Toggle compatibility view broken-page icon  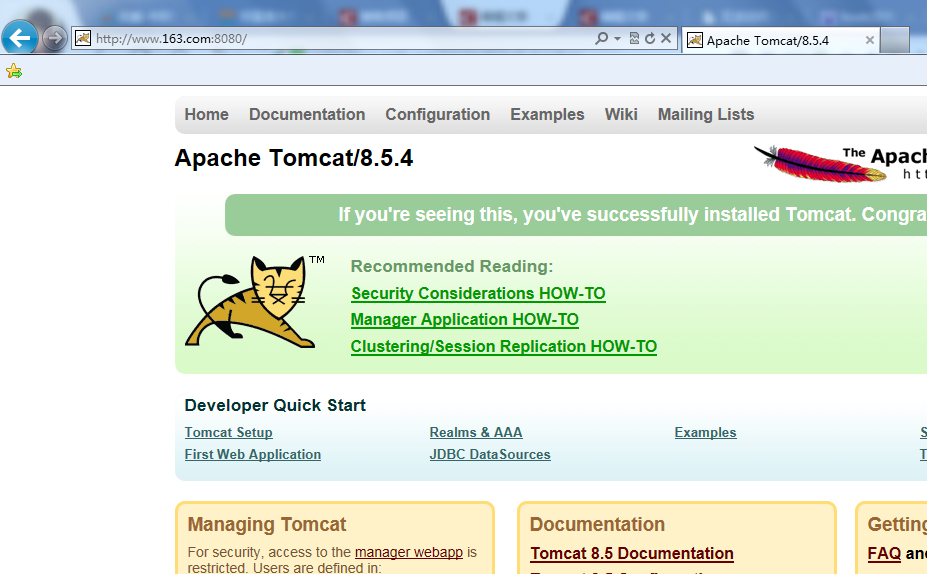click(x=634, y=38)
